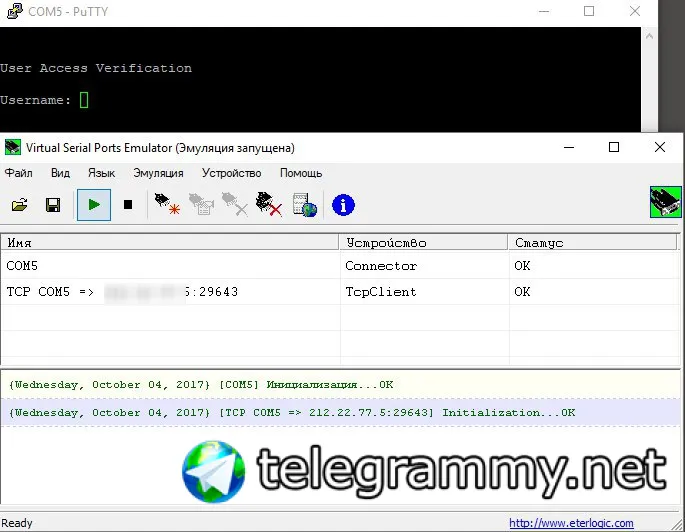Viewport: 685px width, 532px height.
Task: Sort by the Устройство column header
Action: click(x=424, y=242)
